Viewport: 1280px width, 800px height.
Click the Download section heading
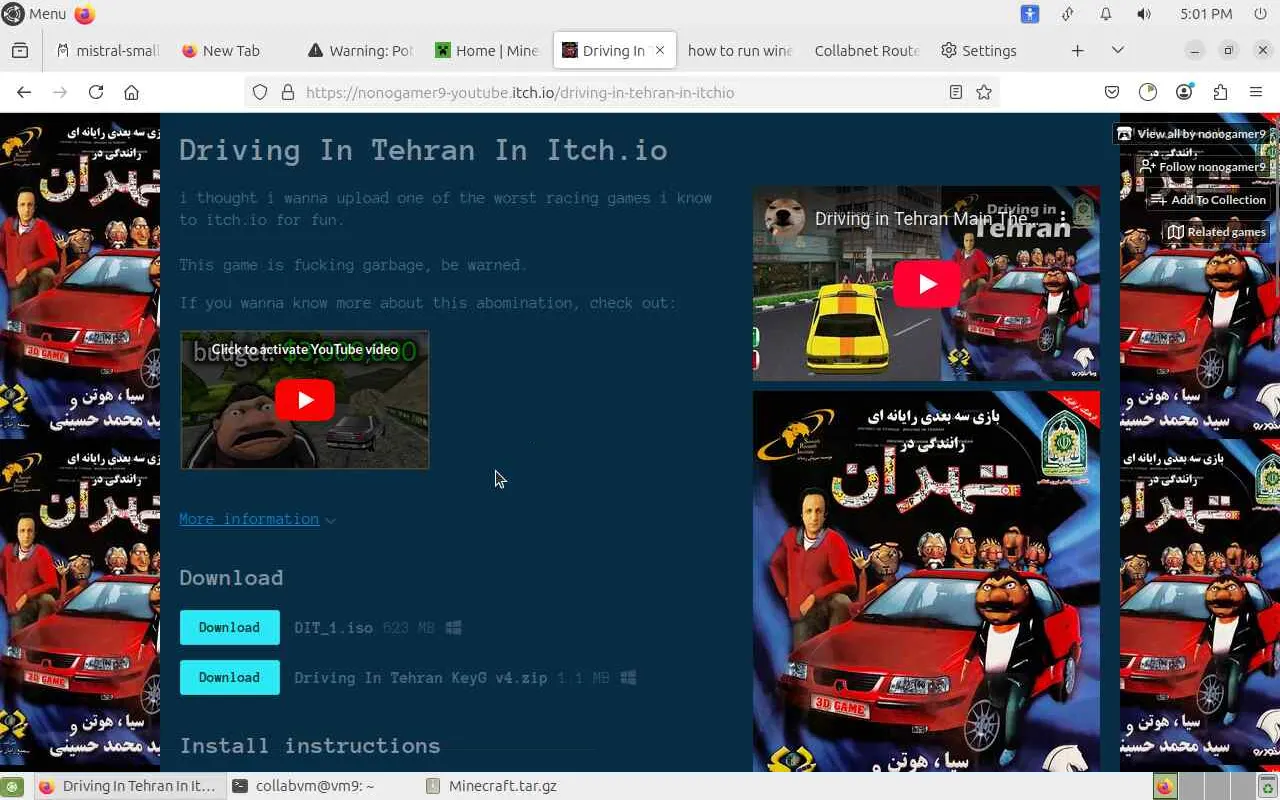pyautogui.click(x=231, y=578)
